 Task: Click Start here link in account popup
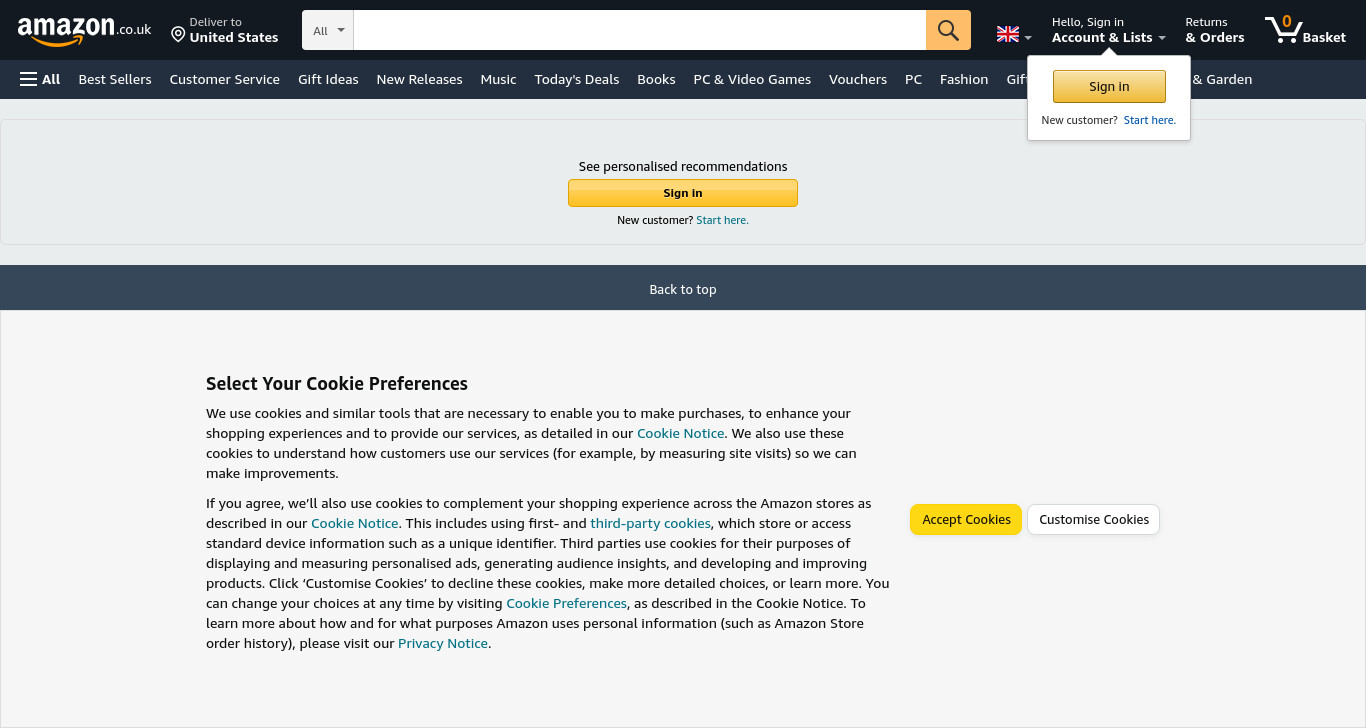click(1150, 120)
